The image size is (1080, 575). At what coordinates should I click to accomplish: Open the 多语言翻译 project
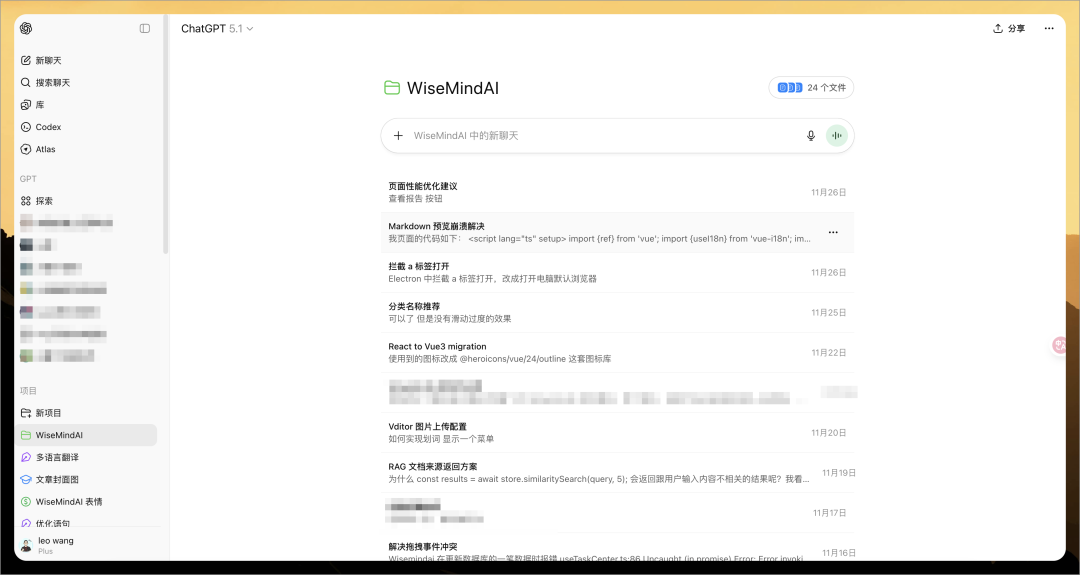point(87,457)
